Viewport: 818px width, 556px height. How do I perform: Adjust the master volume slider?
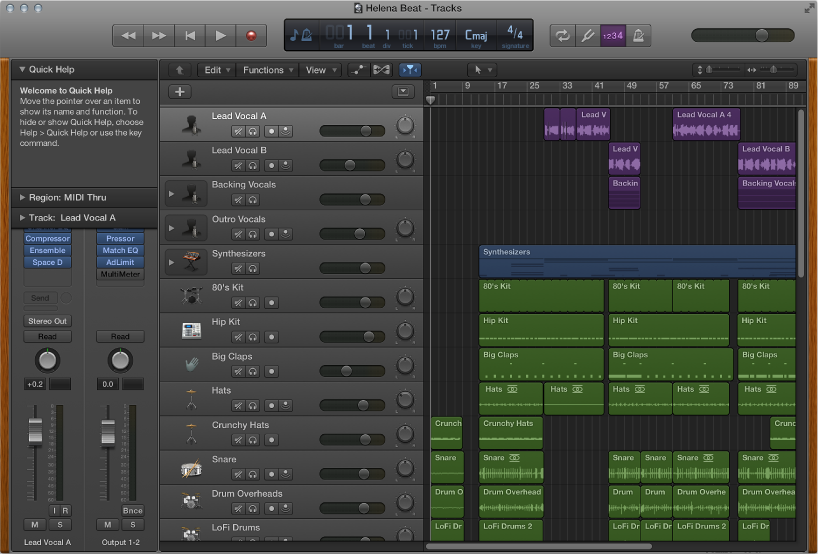pyautogui.click(x=761, y=35)
